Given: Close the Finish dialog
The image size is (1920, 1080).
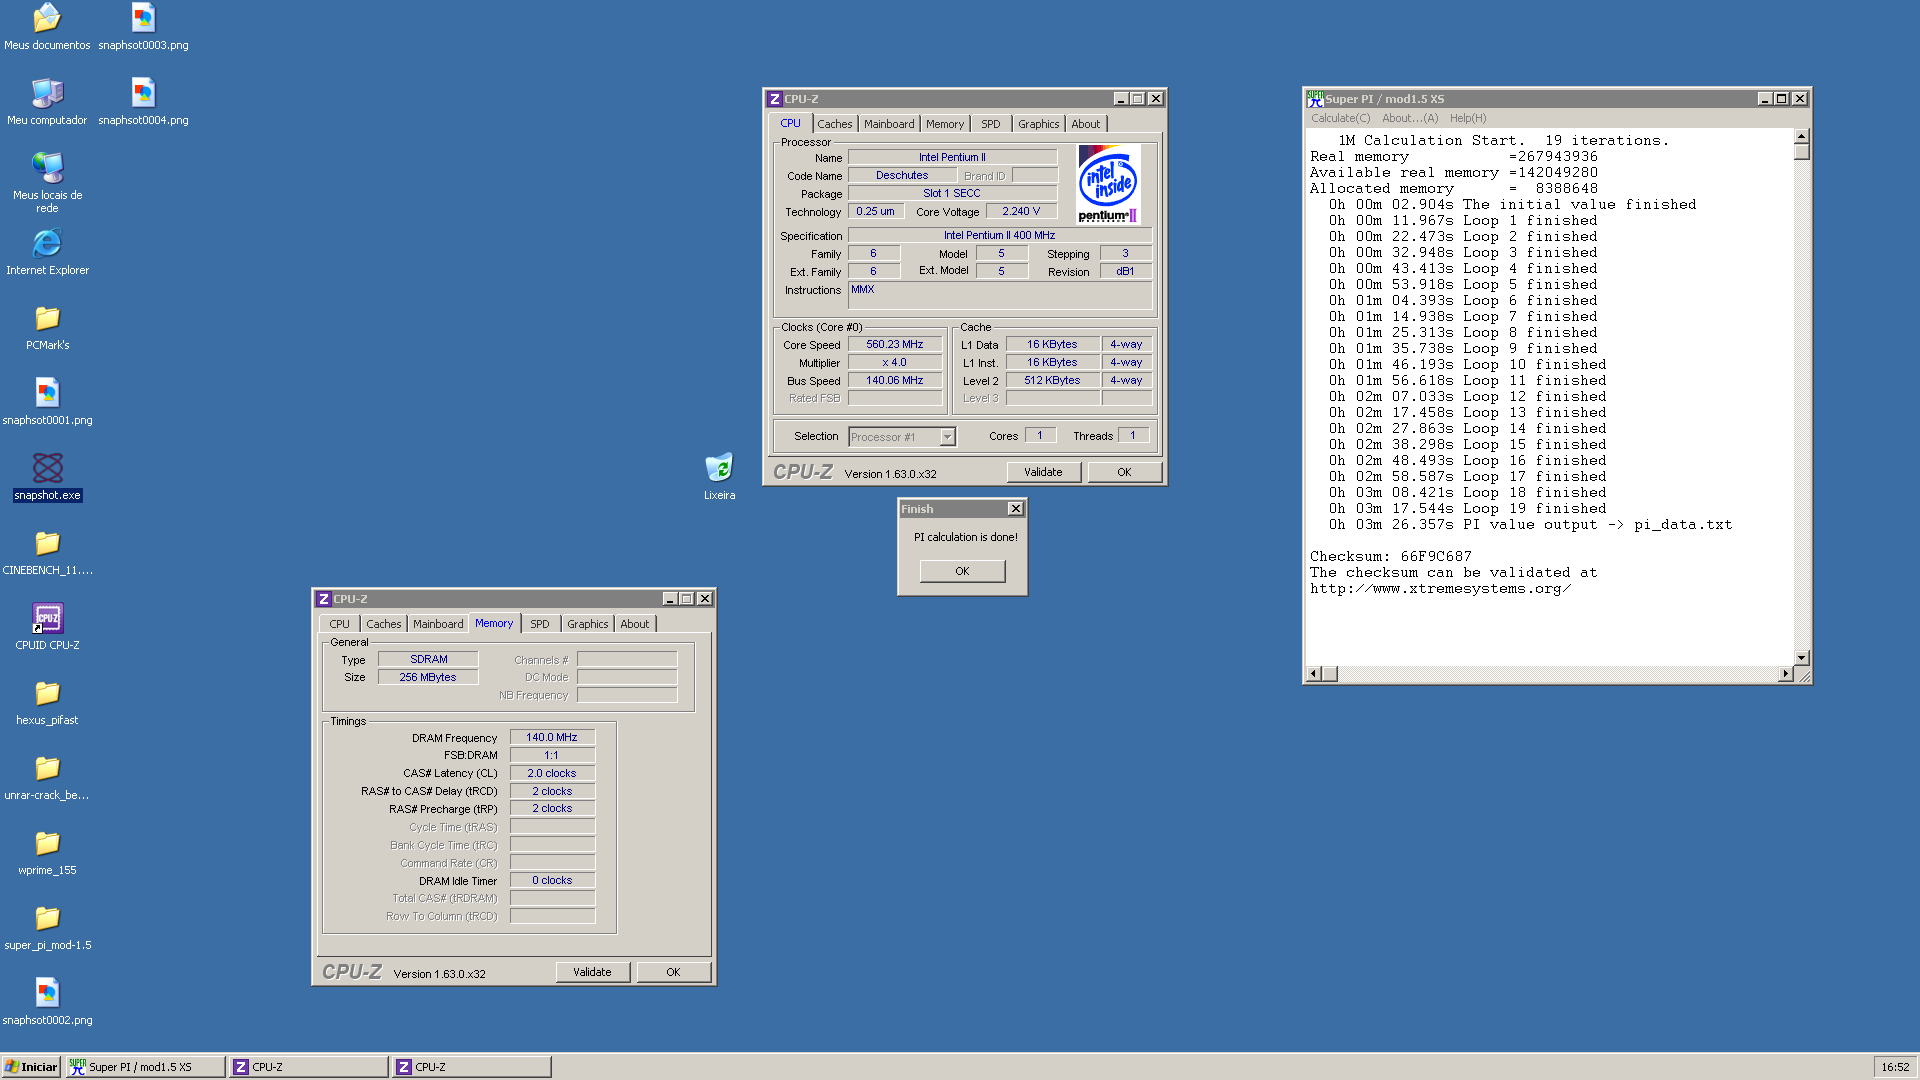Looking at the screenshot, I should click(1015, 509).
